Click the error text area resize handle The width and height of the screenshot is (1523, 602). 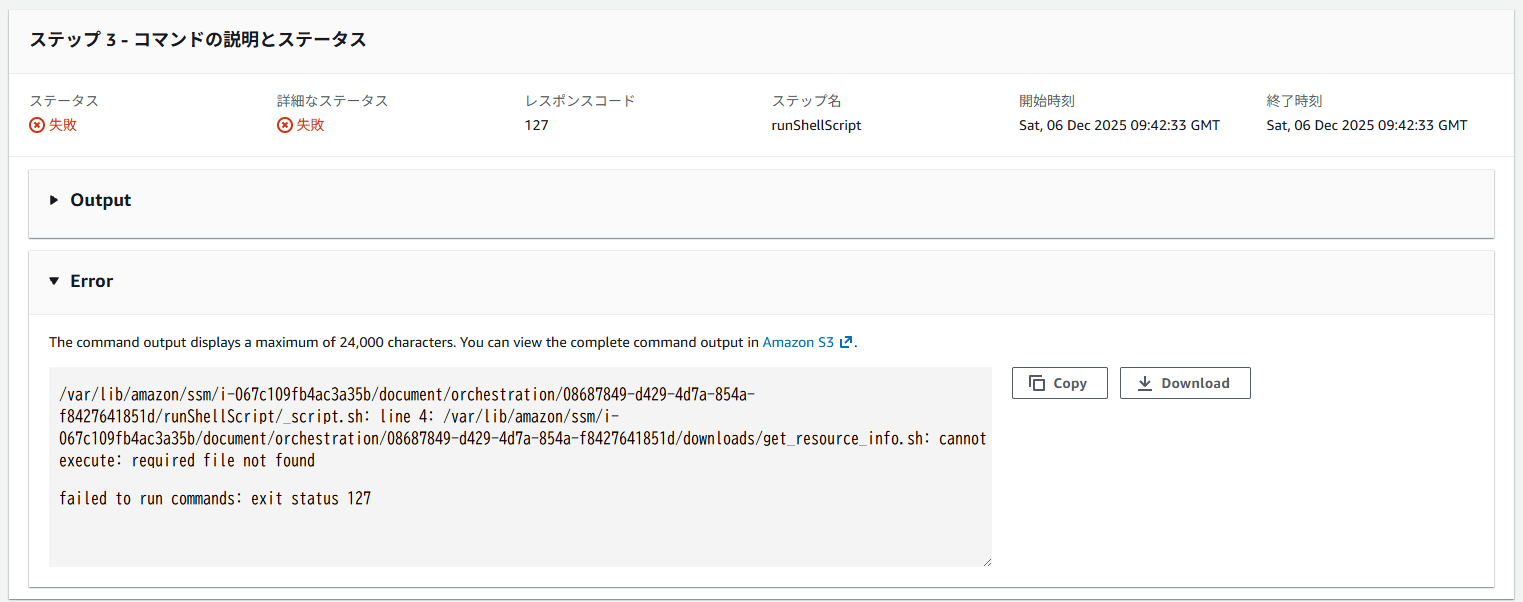(986, 561)
